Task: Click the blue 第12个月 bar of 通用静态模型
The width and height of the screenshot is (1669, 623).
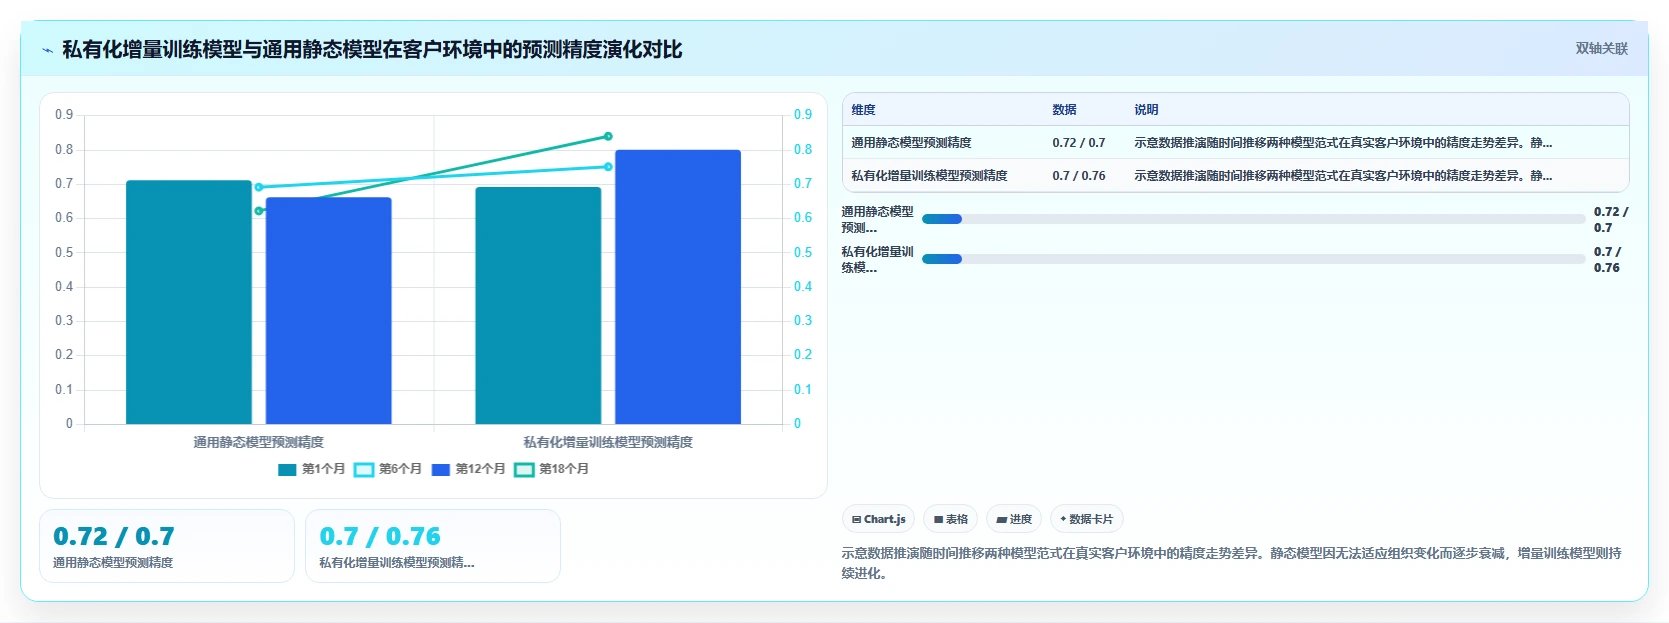Action: pyautogui.click(x=328, y=311)
